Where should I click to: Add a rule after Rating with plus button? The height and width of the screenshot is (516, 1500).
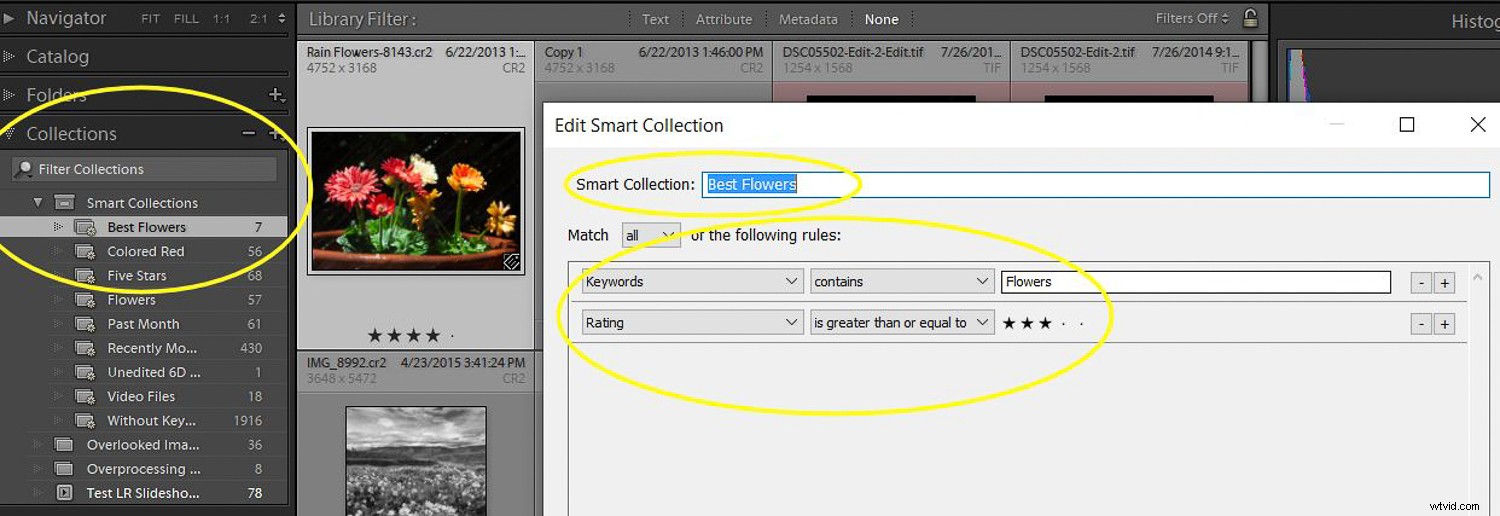tap(1444, 324)
